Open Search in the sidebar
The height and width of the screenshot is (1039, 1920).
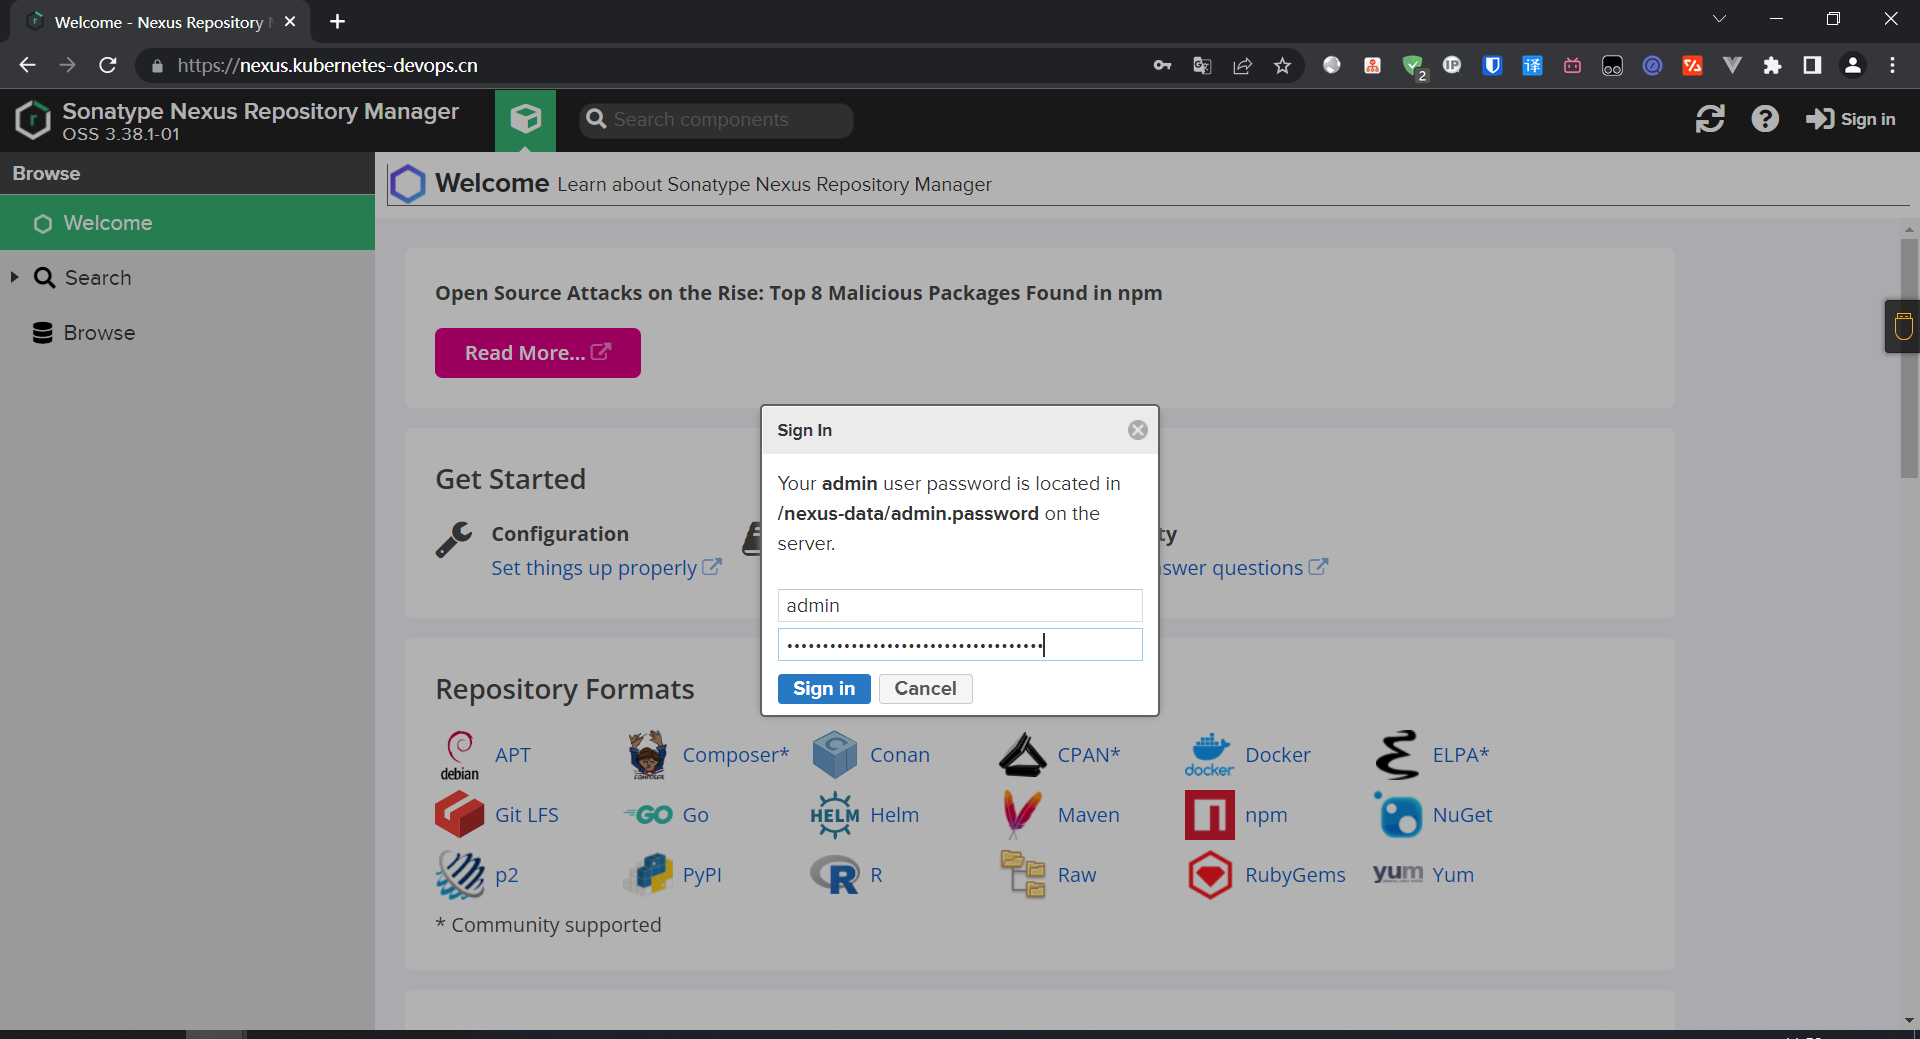98,278
